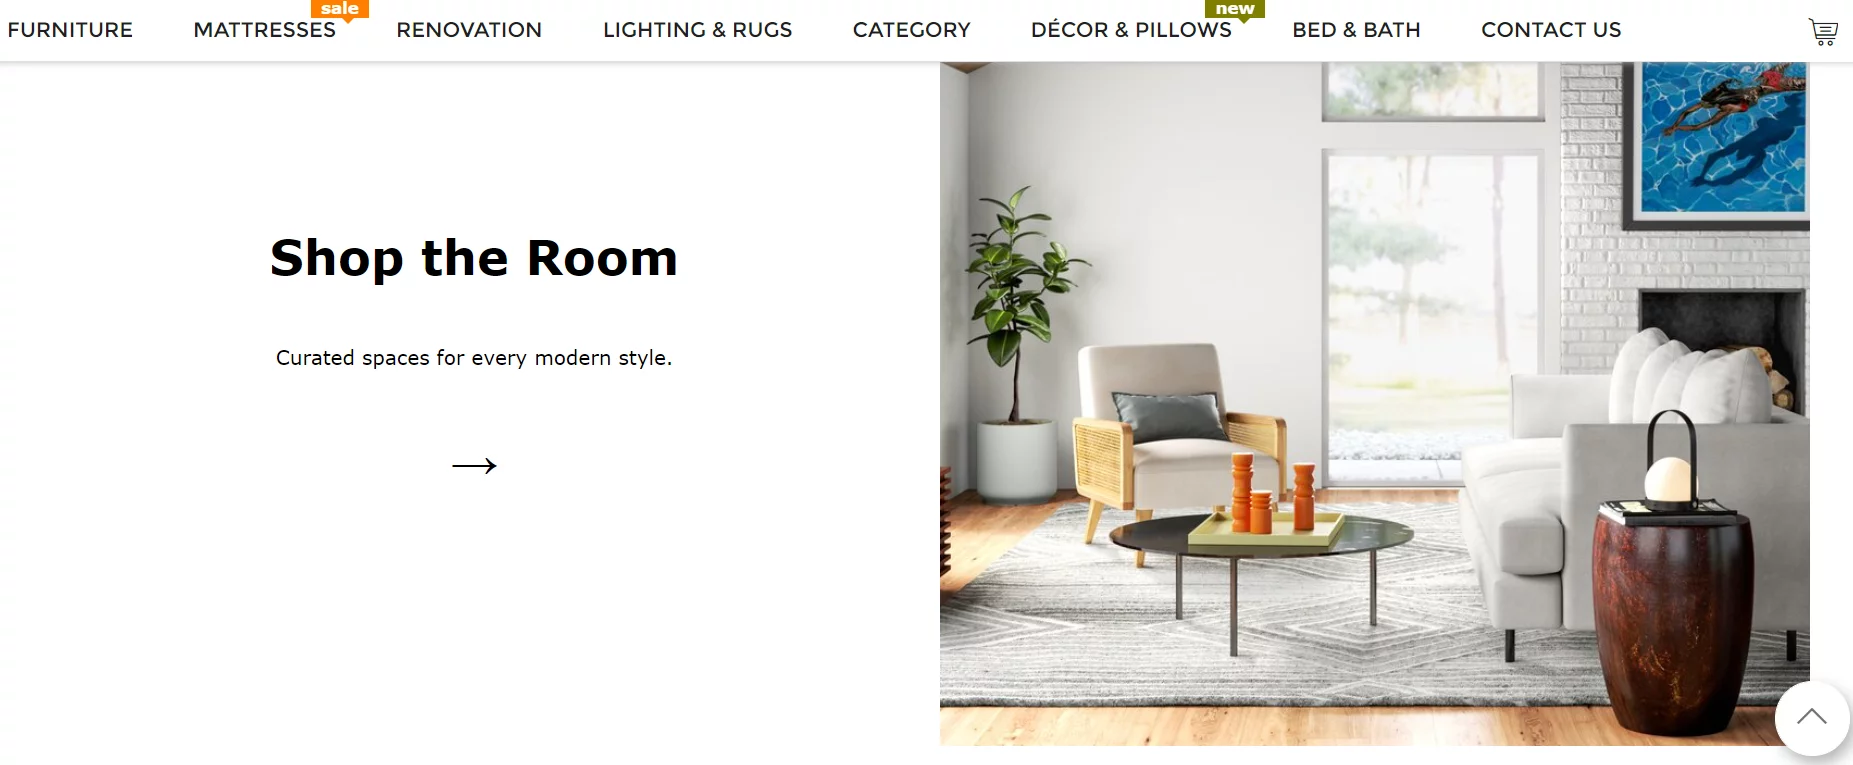Click the Curated spaces description text
The height and width of the screenshot is (765, 1853).
(474, 358)
